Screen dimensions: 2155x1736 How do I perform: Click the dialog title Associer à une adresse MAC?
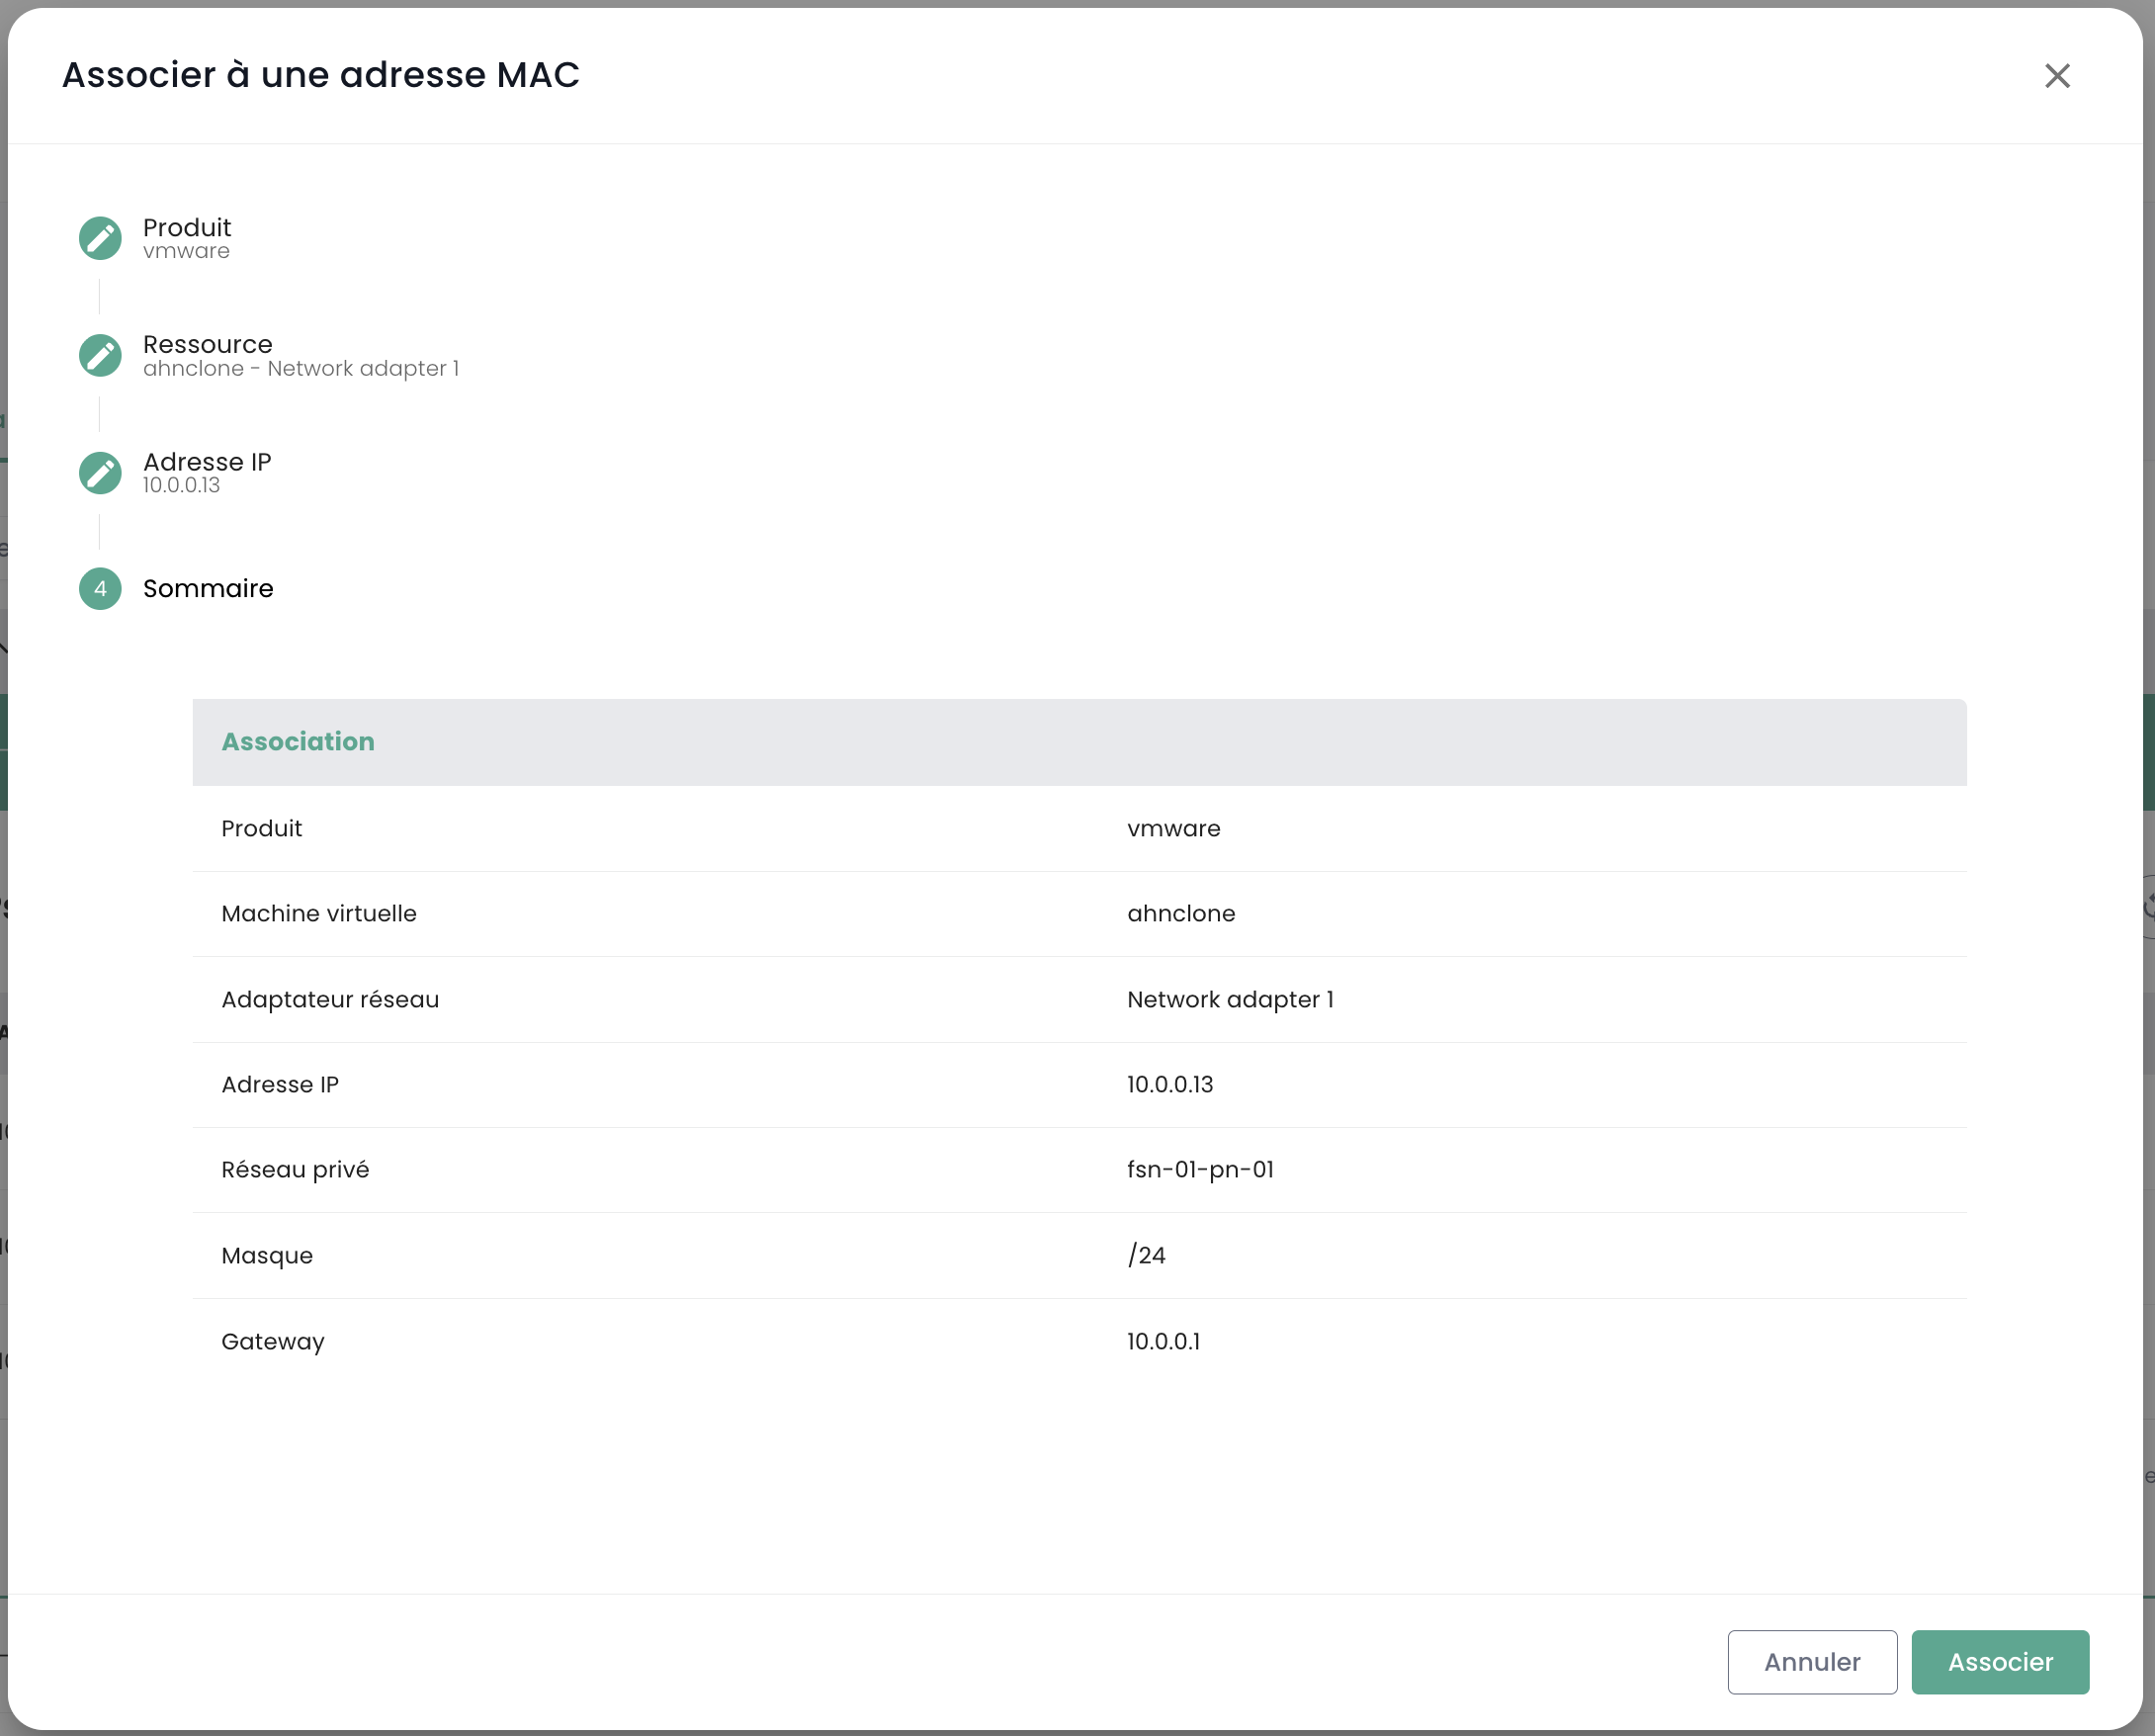point(321,75)
